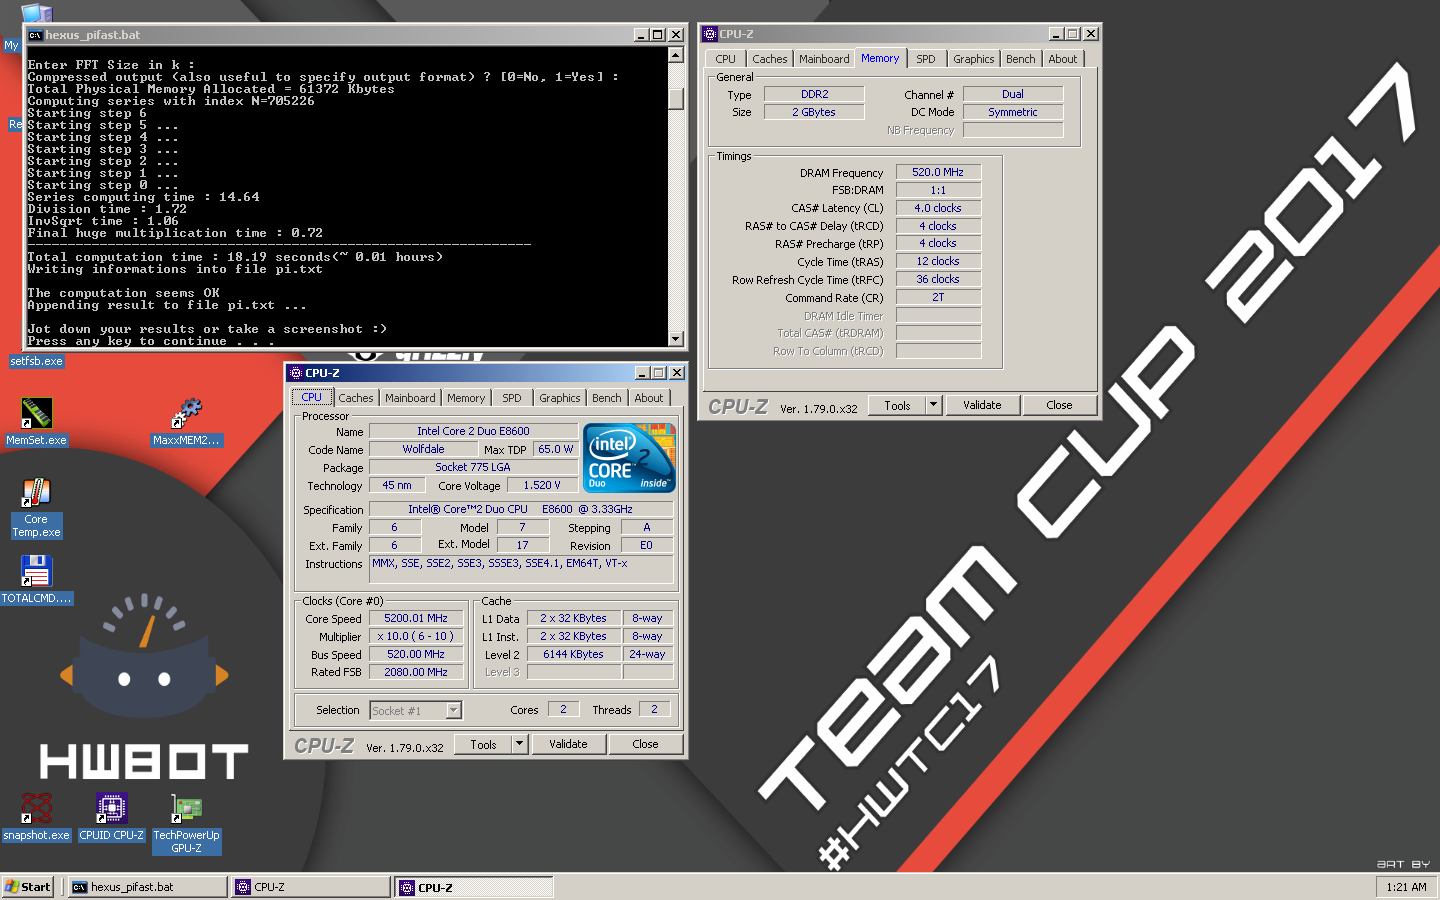
Task: Select CPU tab in memory CPU-Z window
Action: [726, 59]
